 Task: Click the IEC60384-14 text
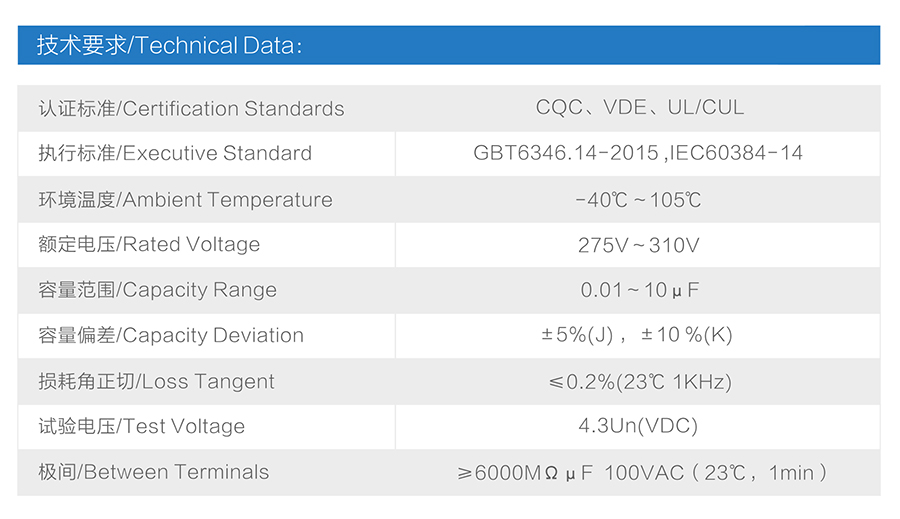736,153
